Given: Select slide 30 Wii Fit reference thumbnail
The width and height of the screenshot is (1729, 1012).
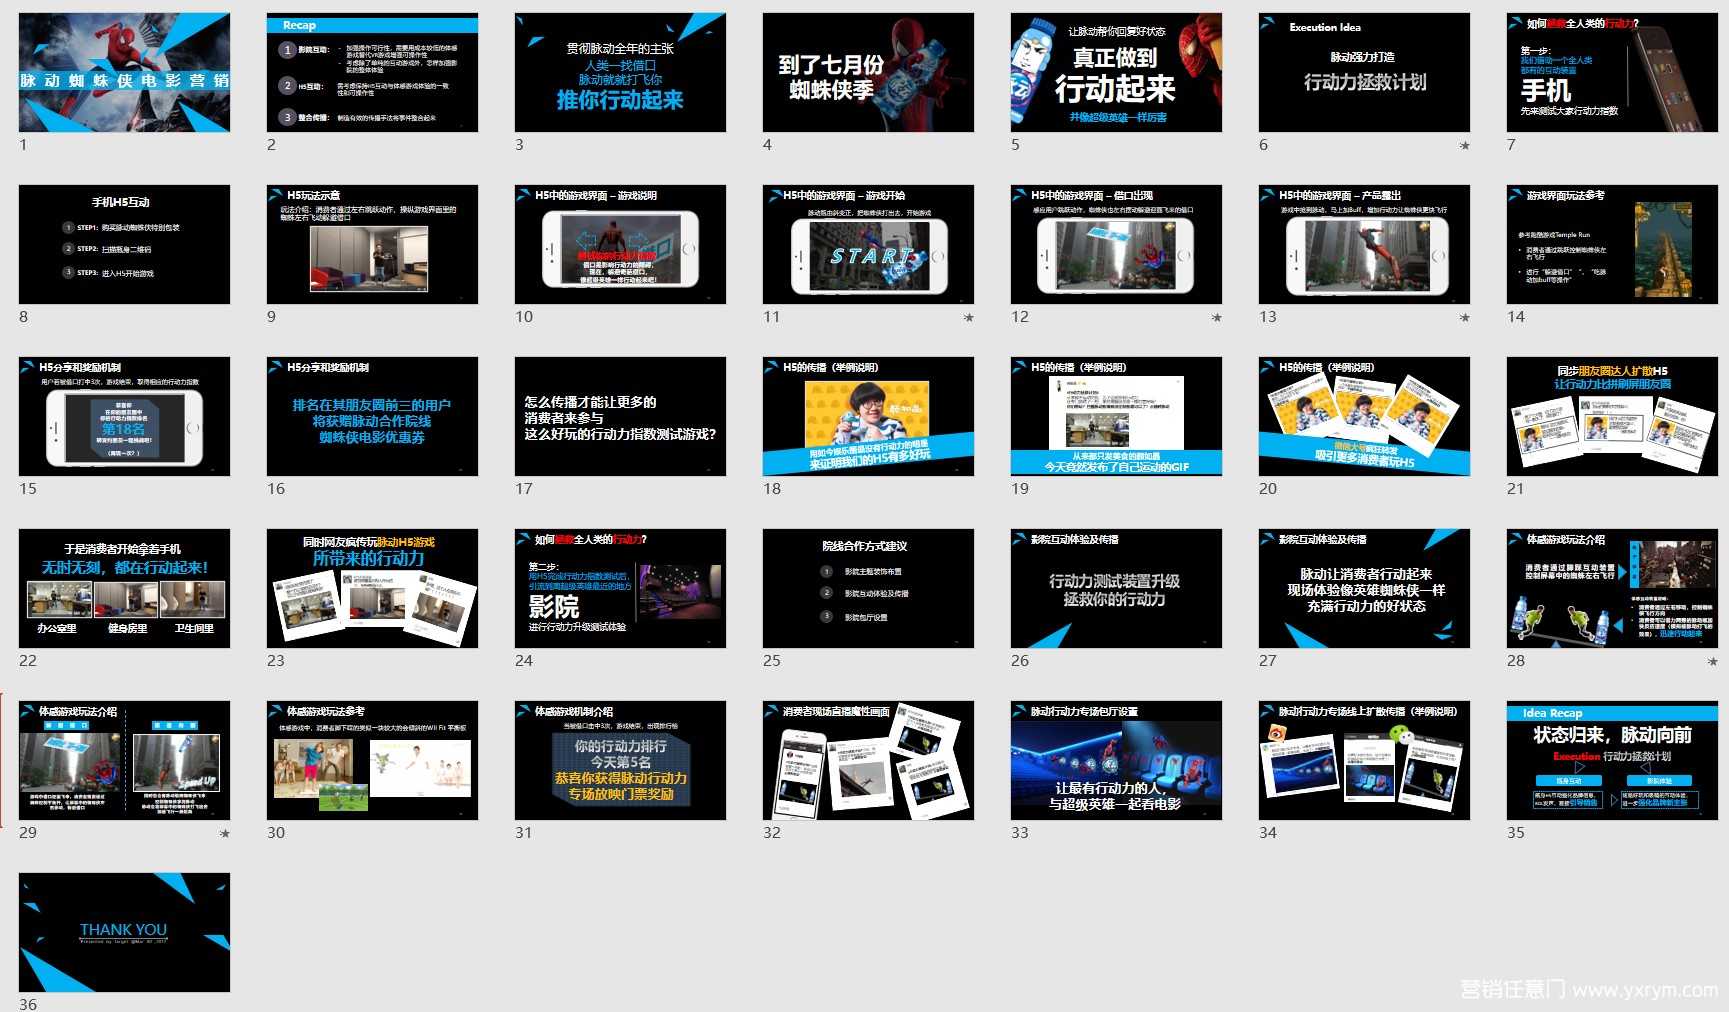Looking at the screenshot, I should (372, 760).
